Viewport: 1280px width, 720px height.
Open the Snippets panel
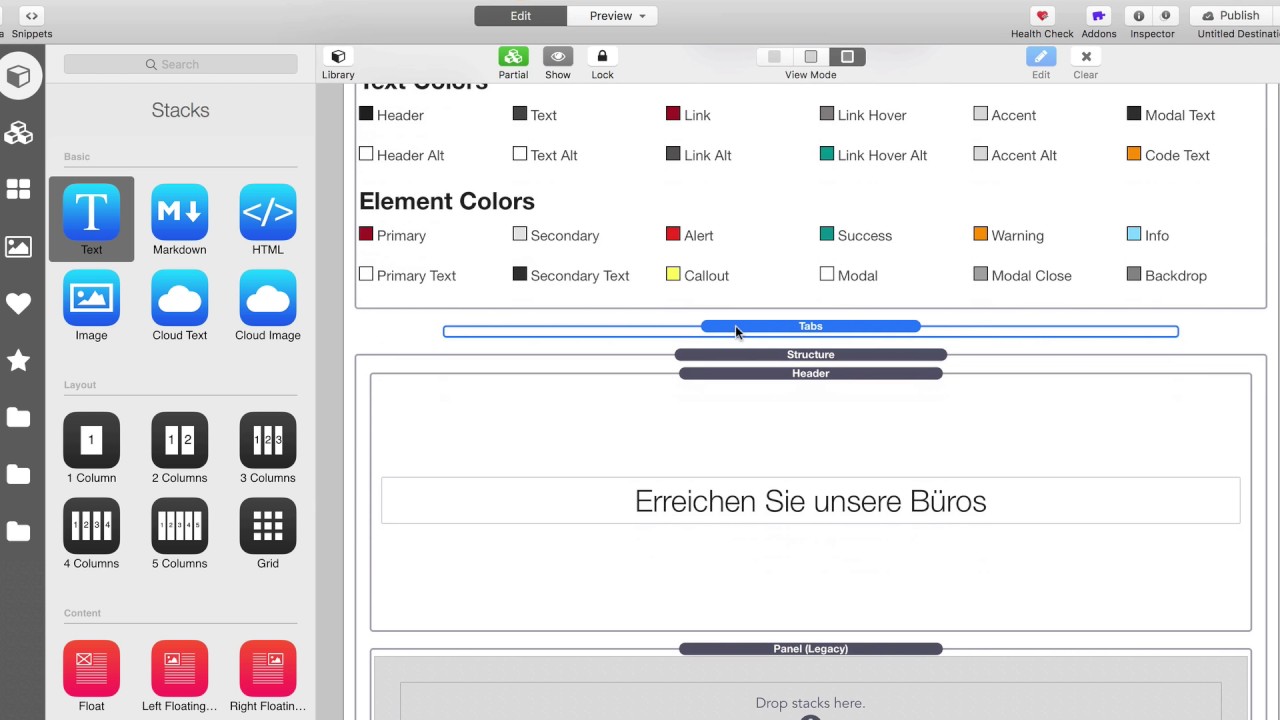pos(32,23)
